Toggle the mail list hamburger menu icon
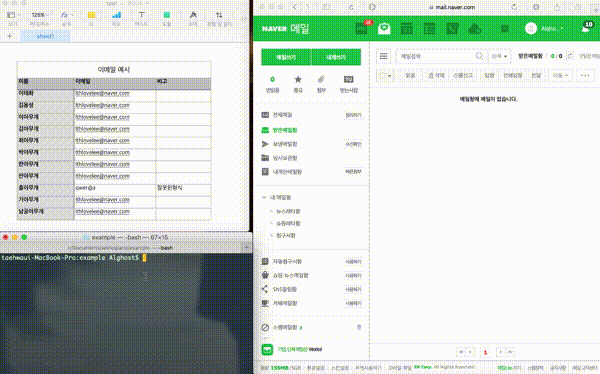 pyautogui.click(x=383, y=56)
